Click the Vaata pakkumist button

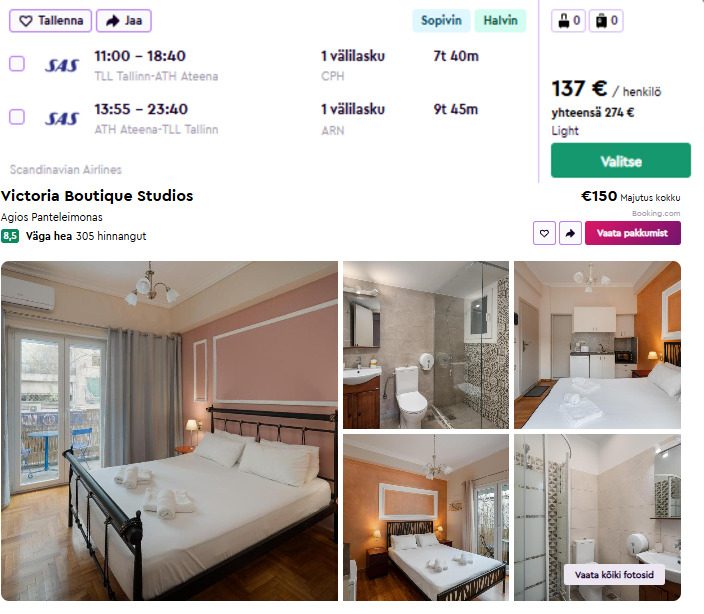coord(633,233)
